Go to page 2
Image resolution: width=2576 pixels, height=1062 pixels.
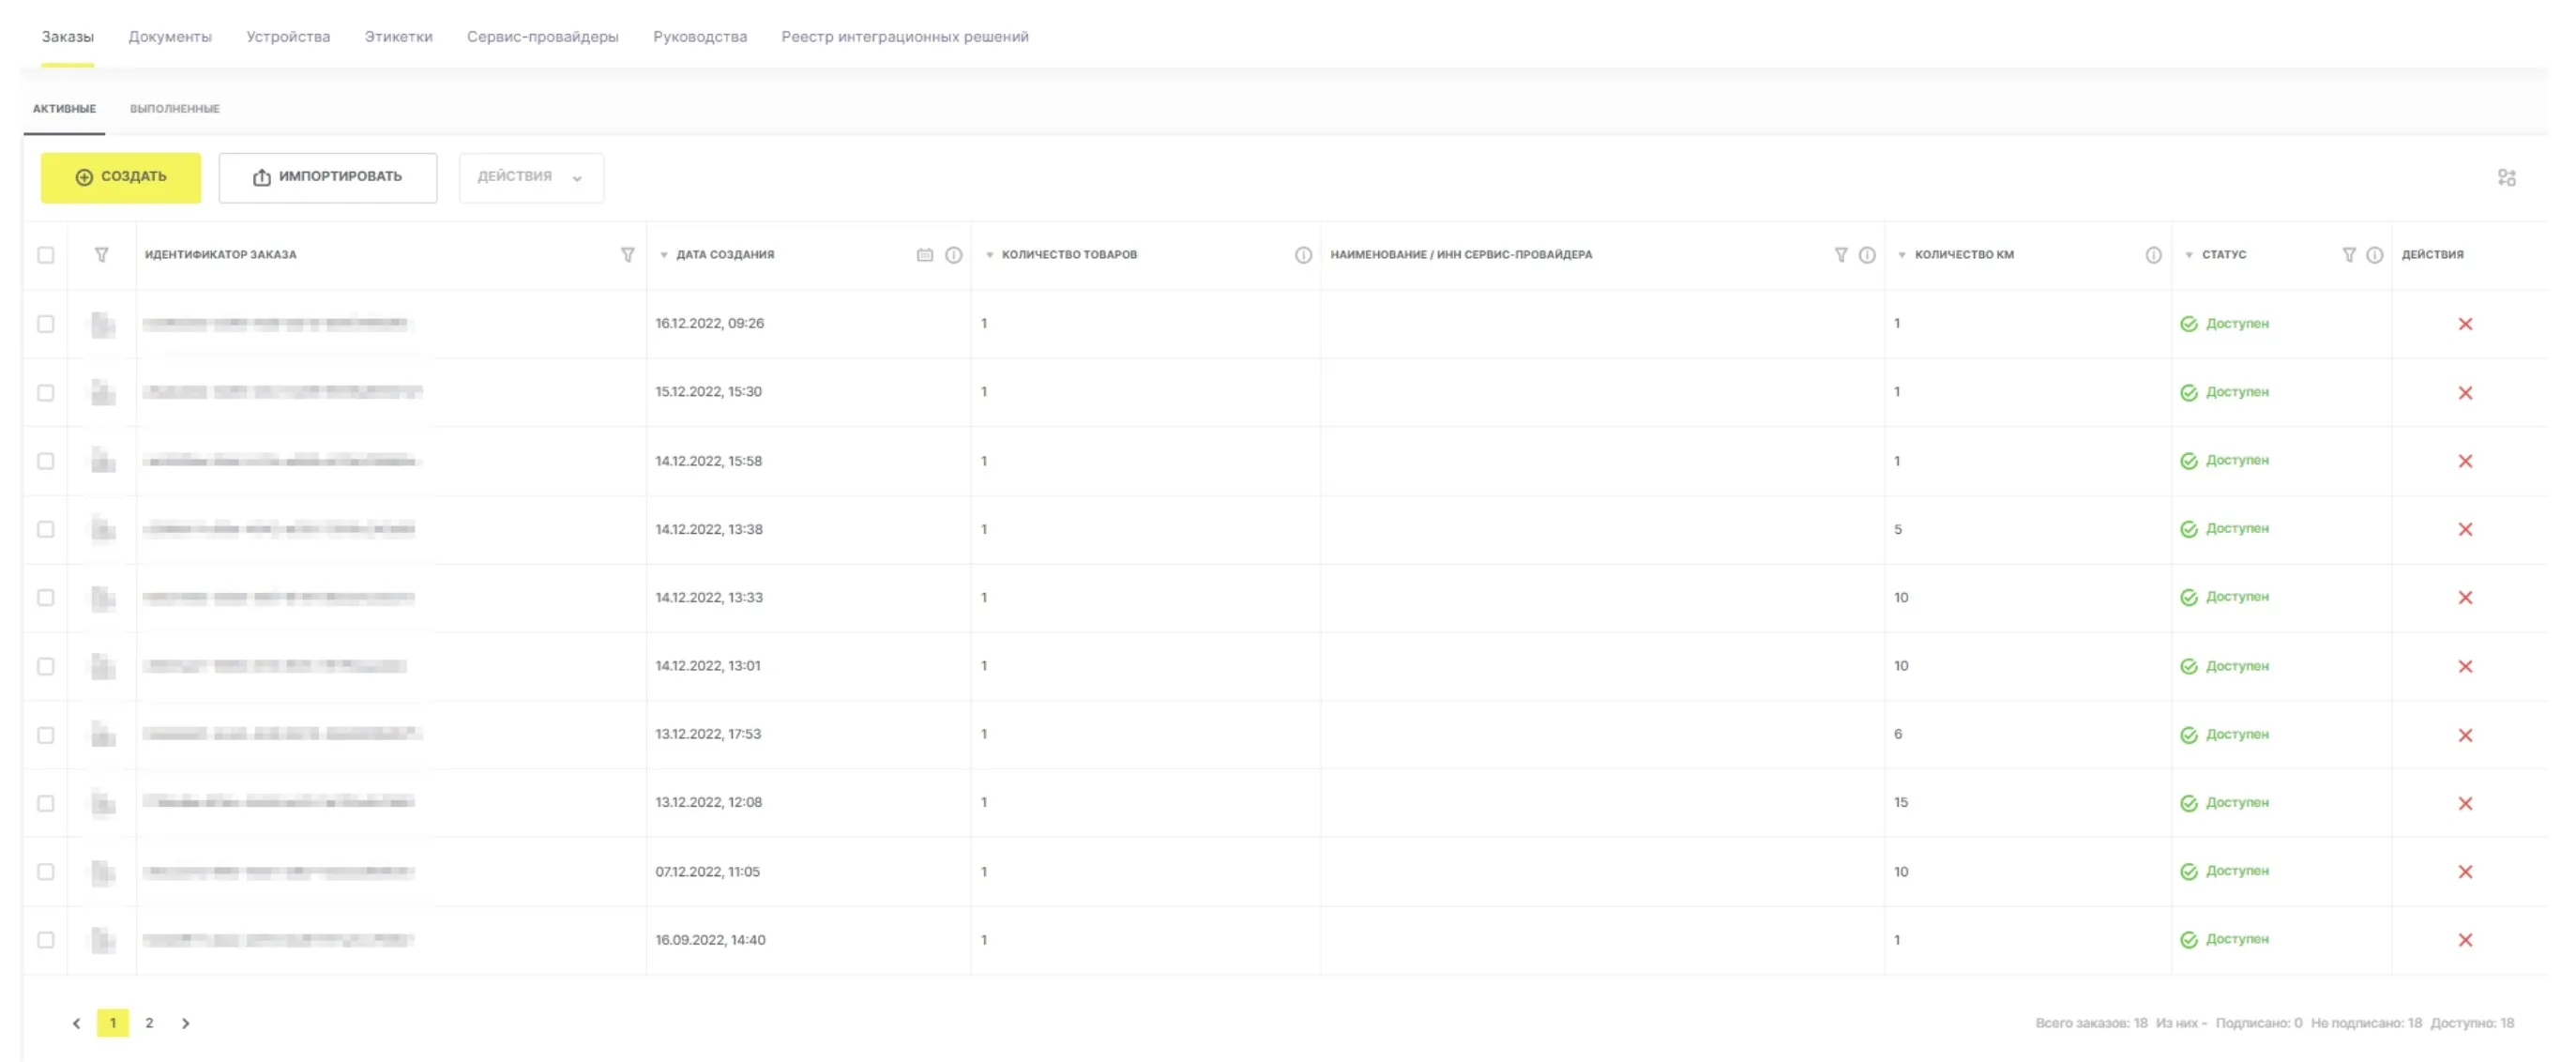tap(149, 1023)
